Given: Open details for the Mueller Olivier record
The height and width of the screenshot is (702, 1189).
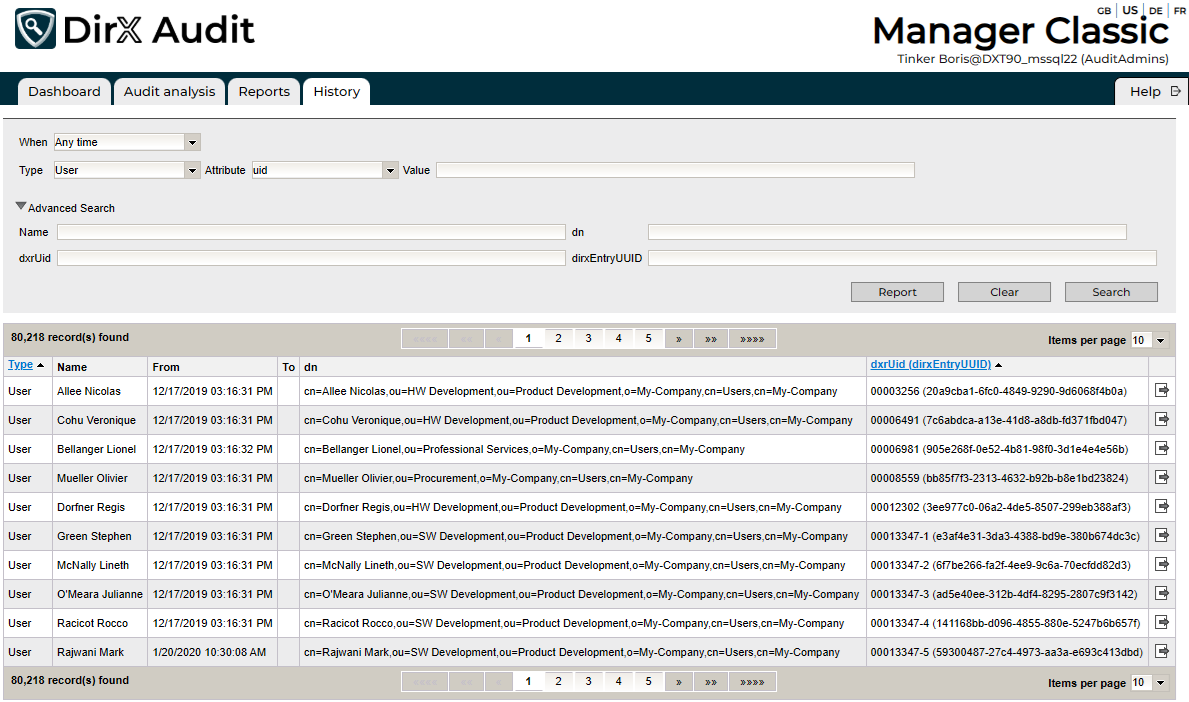Looking at the screenshot, I should 1161,478.
